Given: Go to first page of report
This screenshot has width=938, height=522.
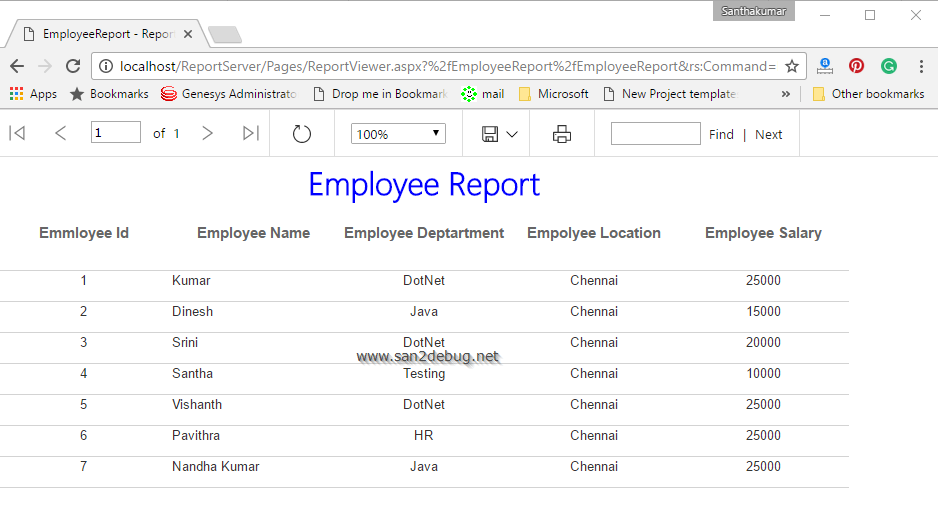Looking at the screenshot, I should (17, 134).
